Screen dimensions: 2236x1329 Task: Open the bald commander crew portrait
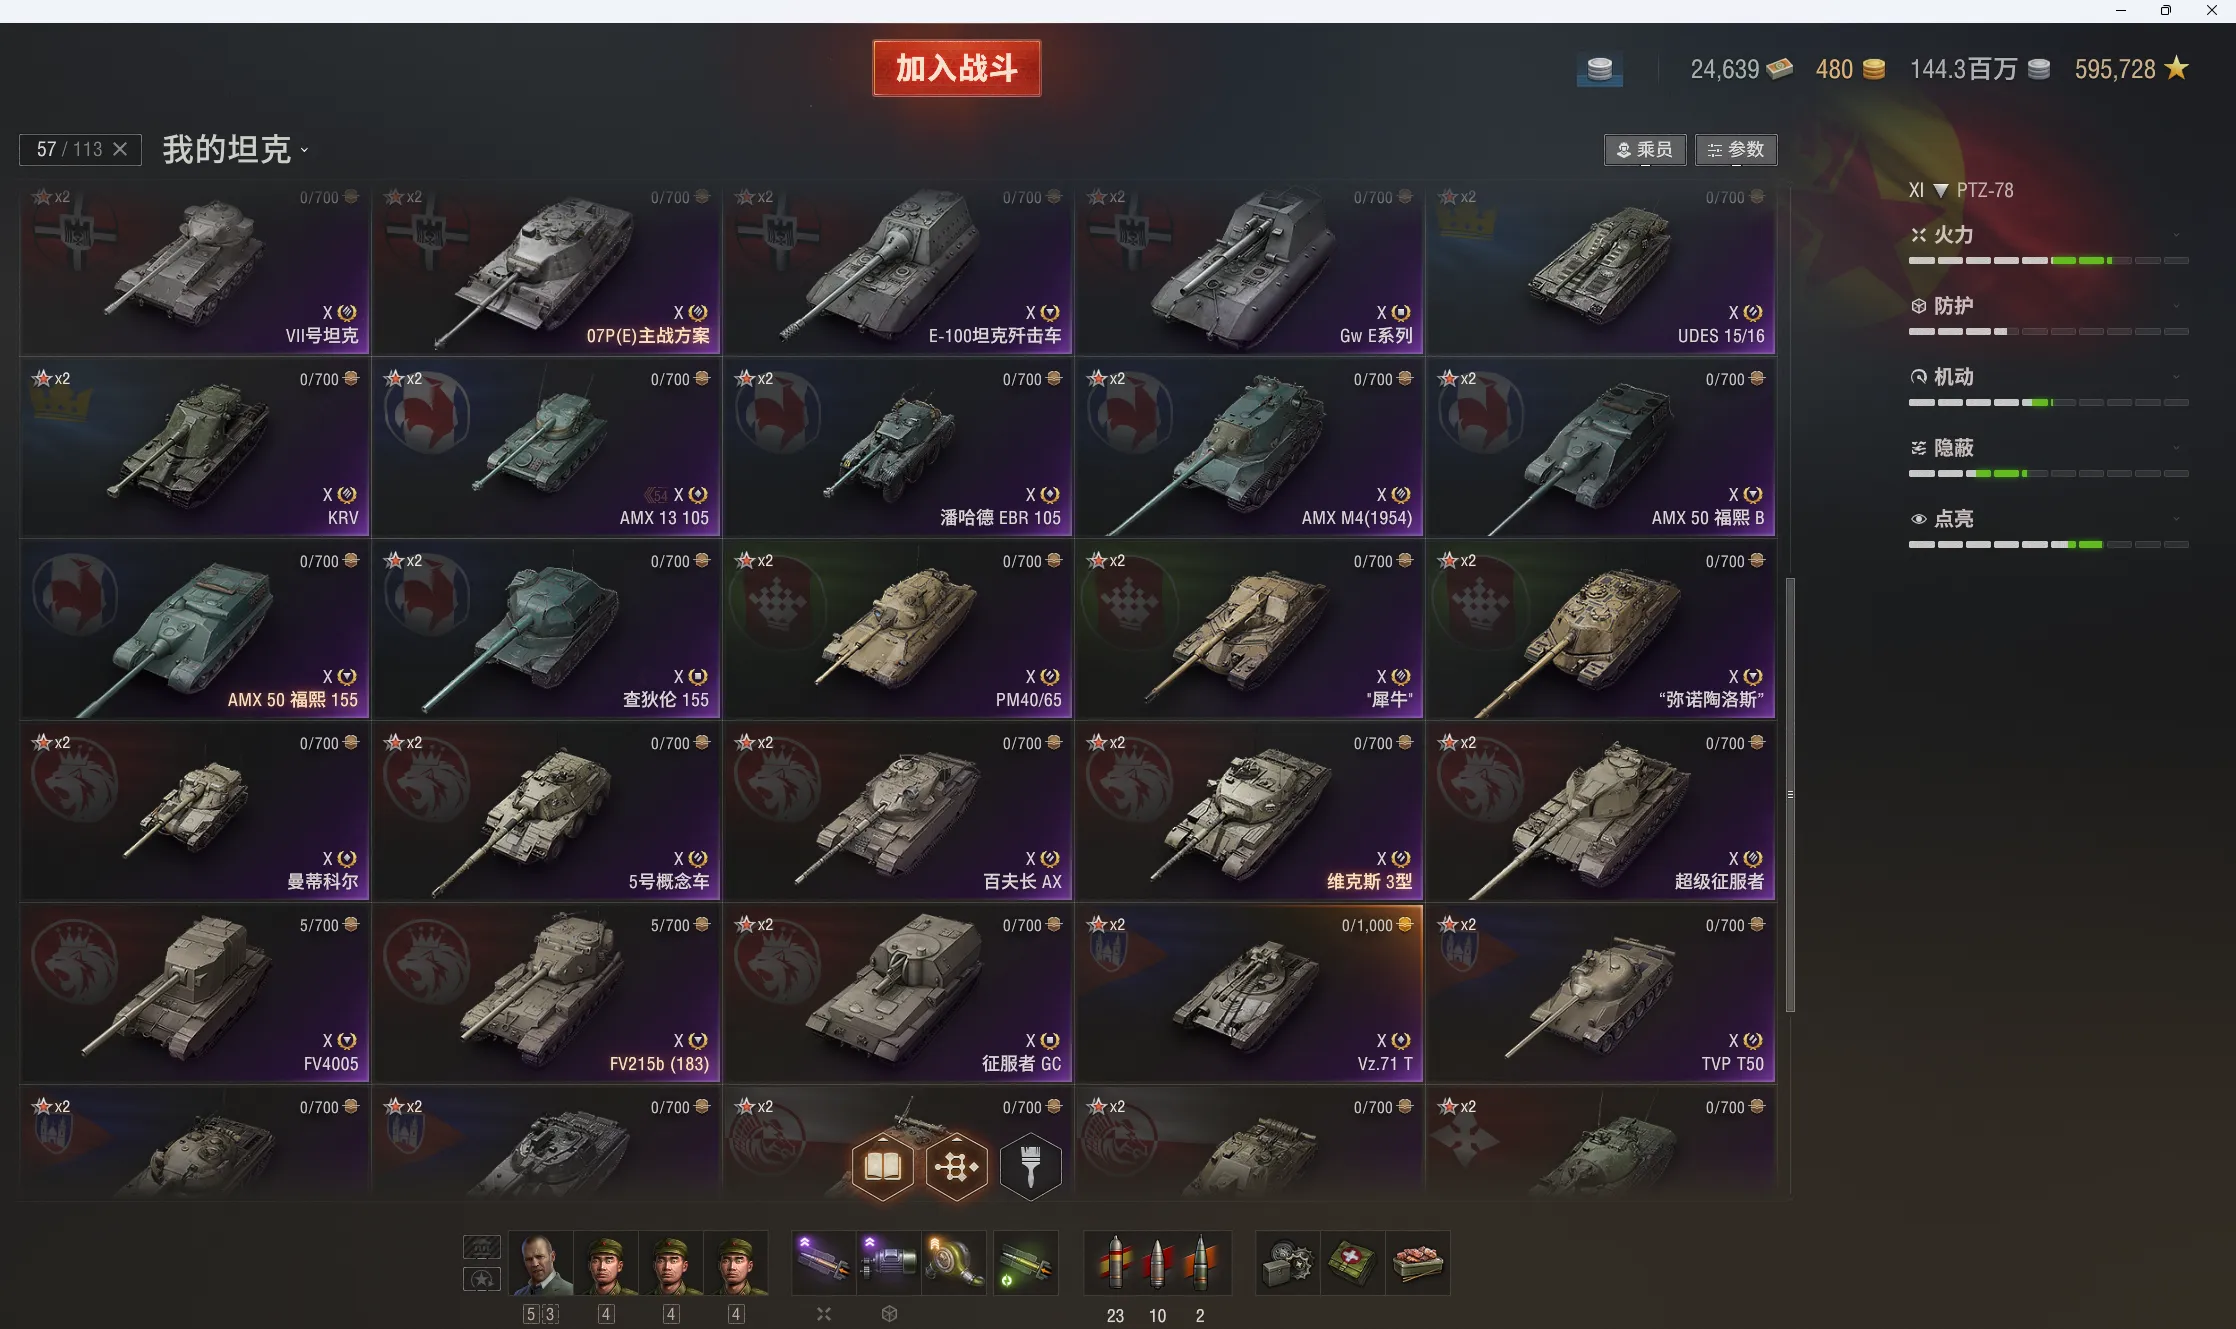tap(540, 1263)
